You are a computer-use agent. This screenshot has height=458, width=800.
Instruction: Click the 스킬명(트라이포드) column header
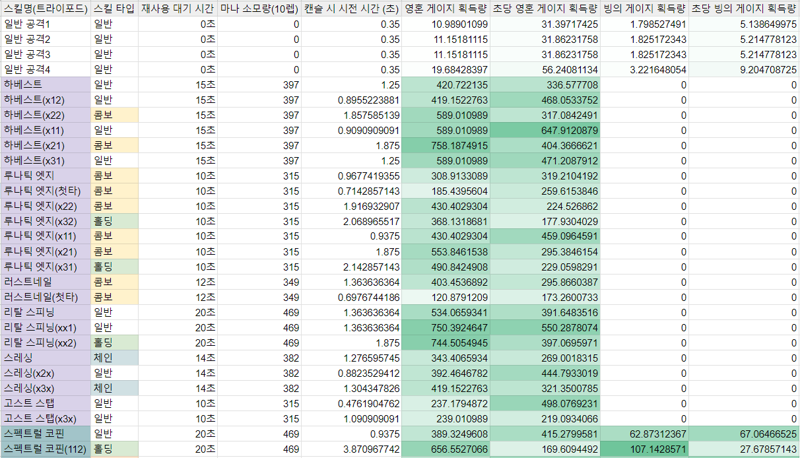point(45,7)
